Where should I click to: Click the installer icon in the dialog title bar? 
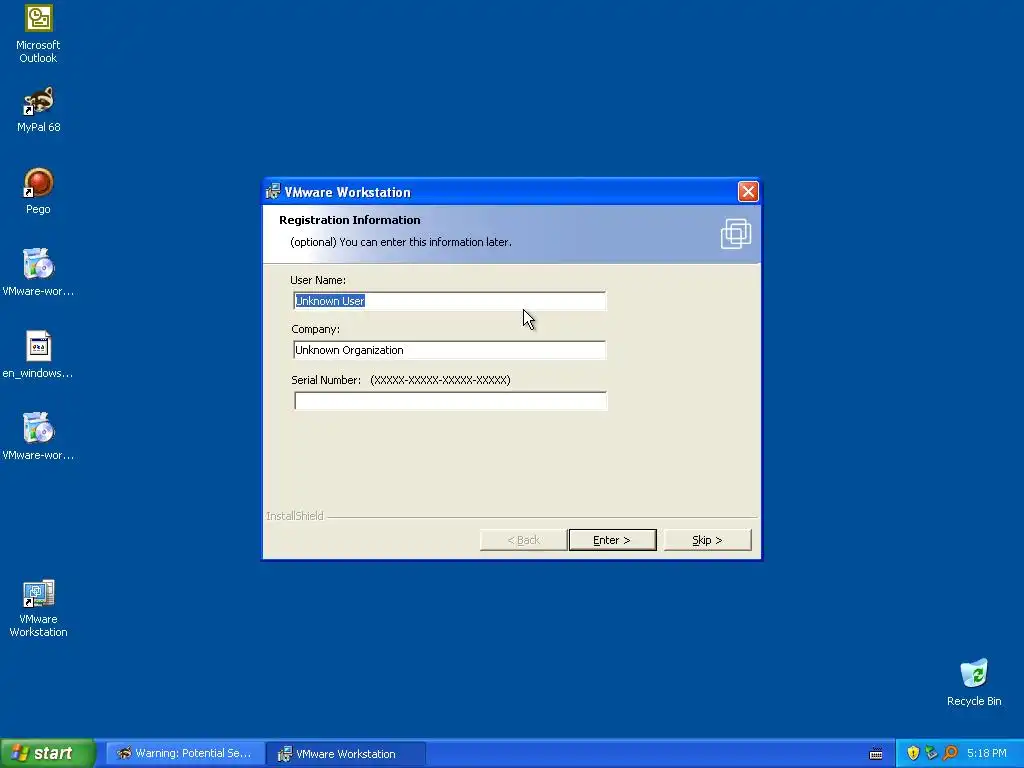pyautogui.click(x=273, y=191)
